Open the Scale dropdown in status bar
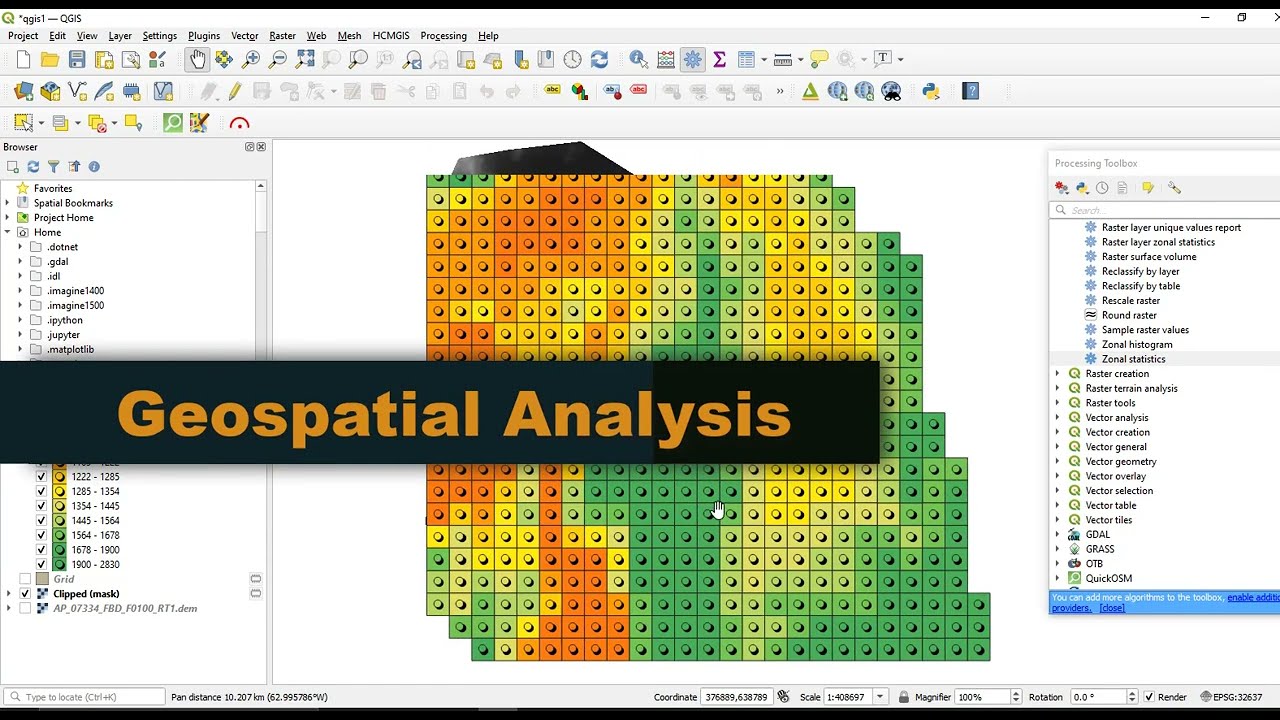The width and height of the screenshot is (1280, 720). coord(880,697)
